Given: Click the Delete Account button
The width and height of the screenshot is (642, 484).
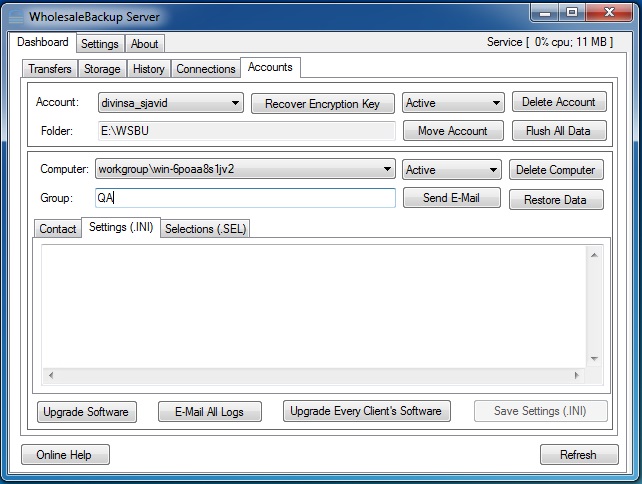Looking at the screenshot, I should 559,102.
